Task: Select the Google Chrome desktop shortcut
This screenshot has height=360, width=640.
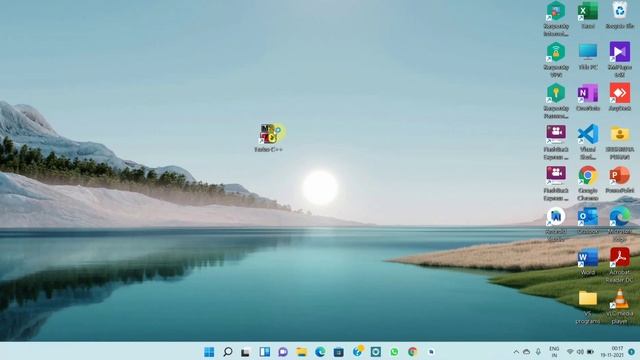Action: (588, 183)
